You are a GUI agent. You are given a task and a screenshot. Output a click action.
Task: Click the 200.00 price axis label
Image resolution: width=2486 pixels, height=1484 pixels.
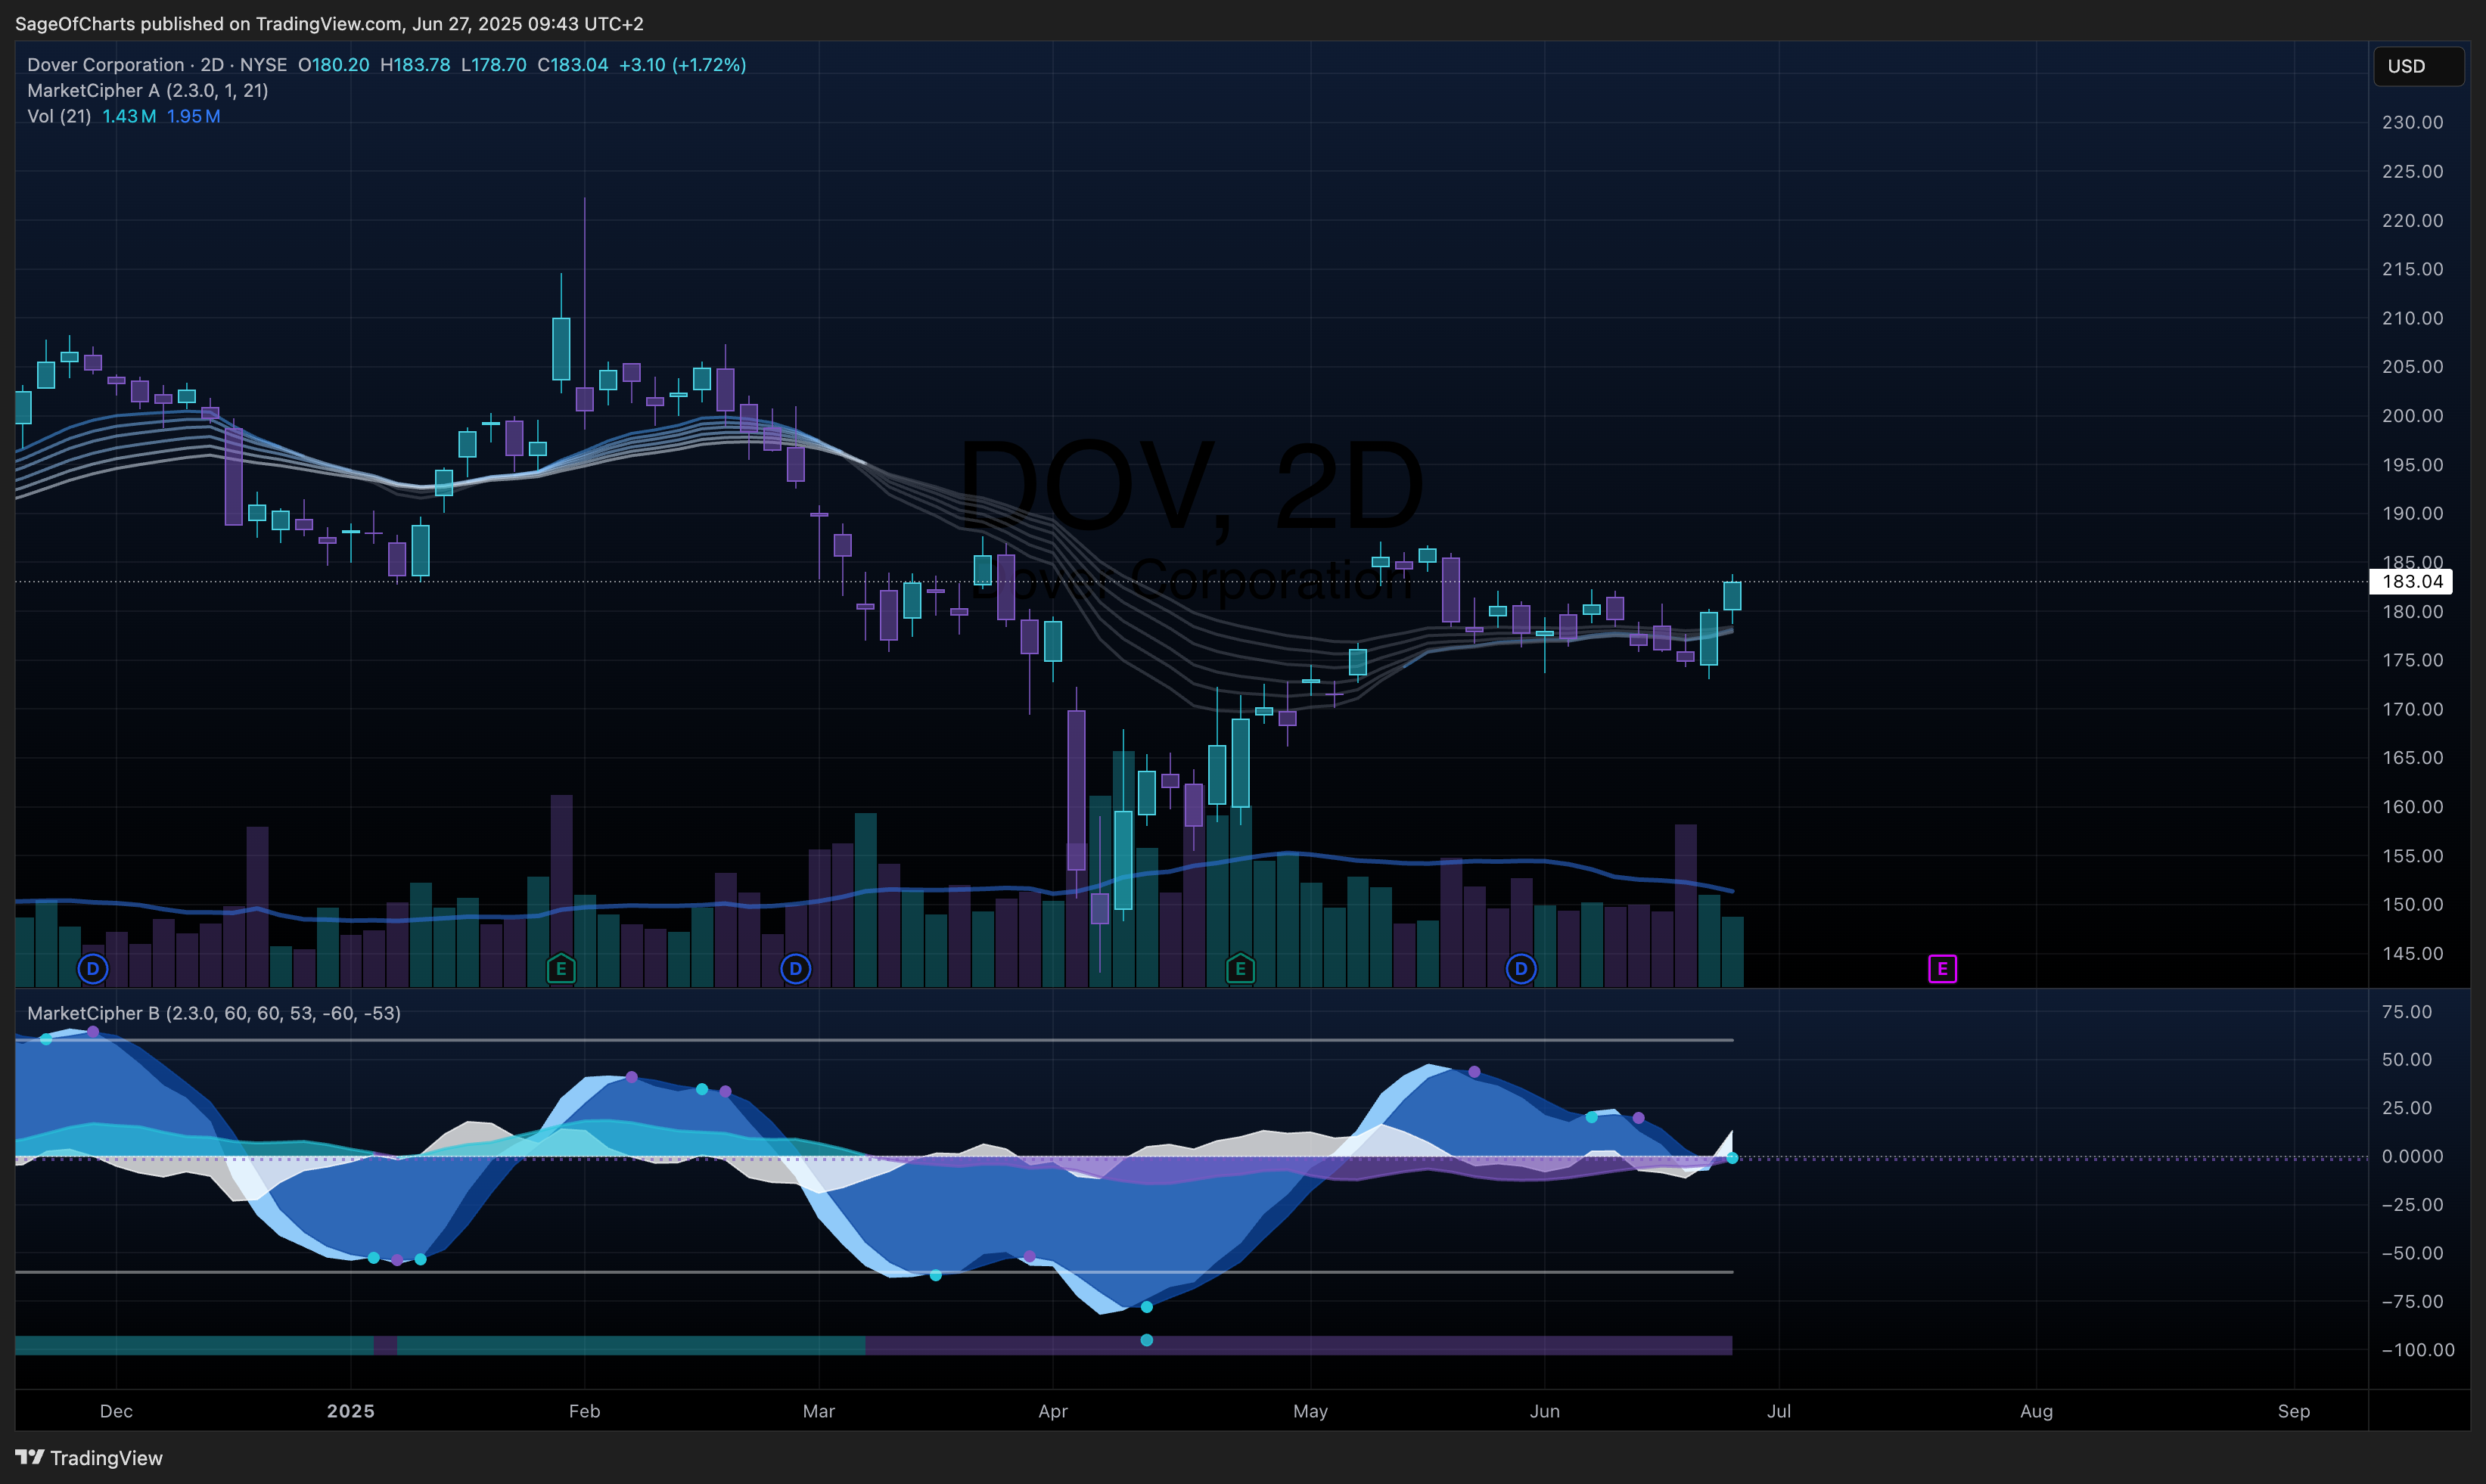(x=2412, y=415)
